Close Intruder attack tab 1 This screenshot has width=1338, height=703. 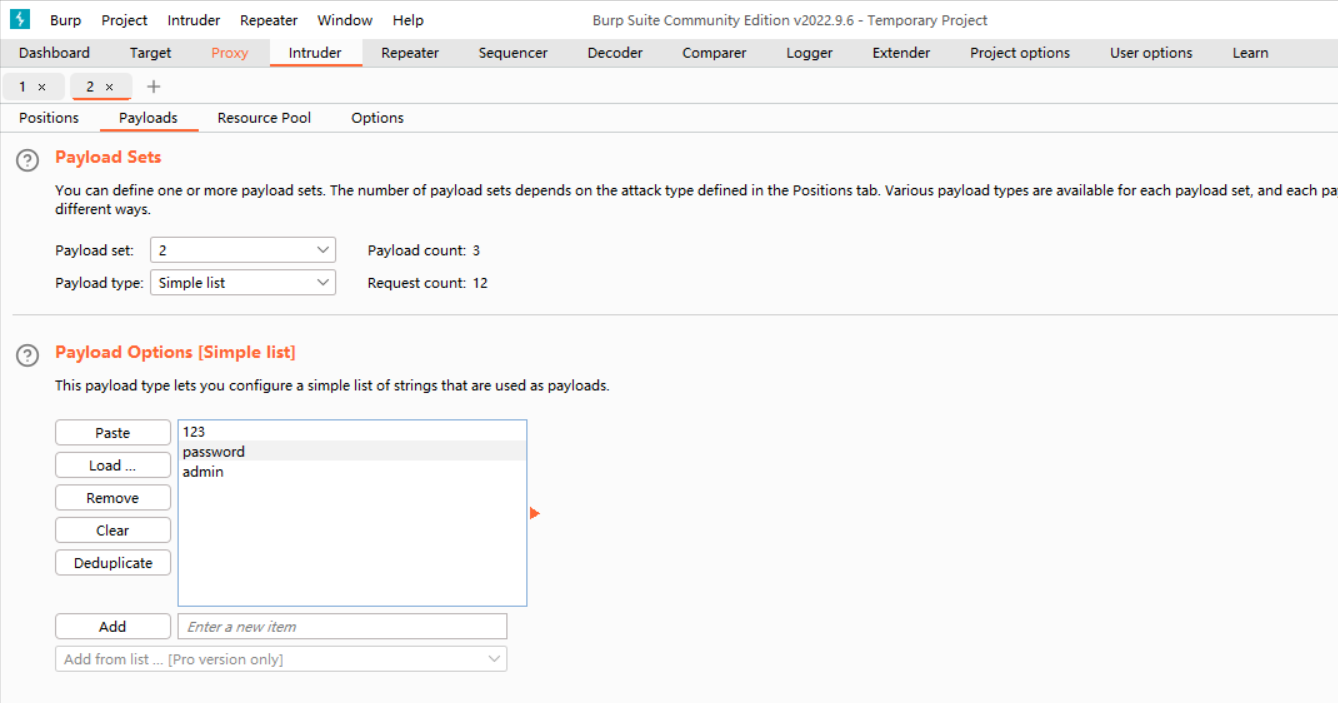pos(42,87)
